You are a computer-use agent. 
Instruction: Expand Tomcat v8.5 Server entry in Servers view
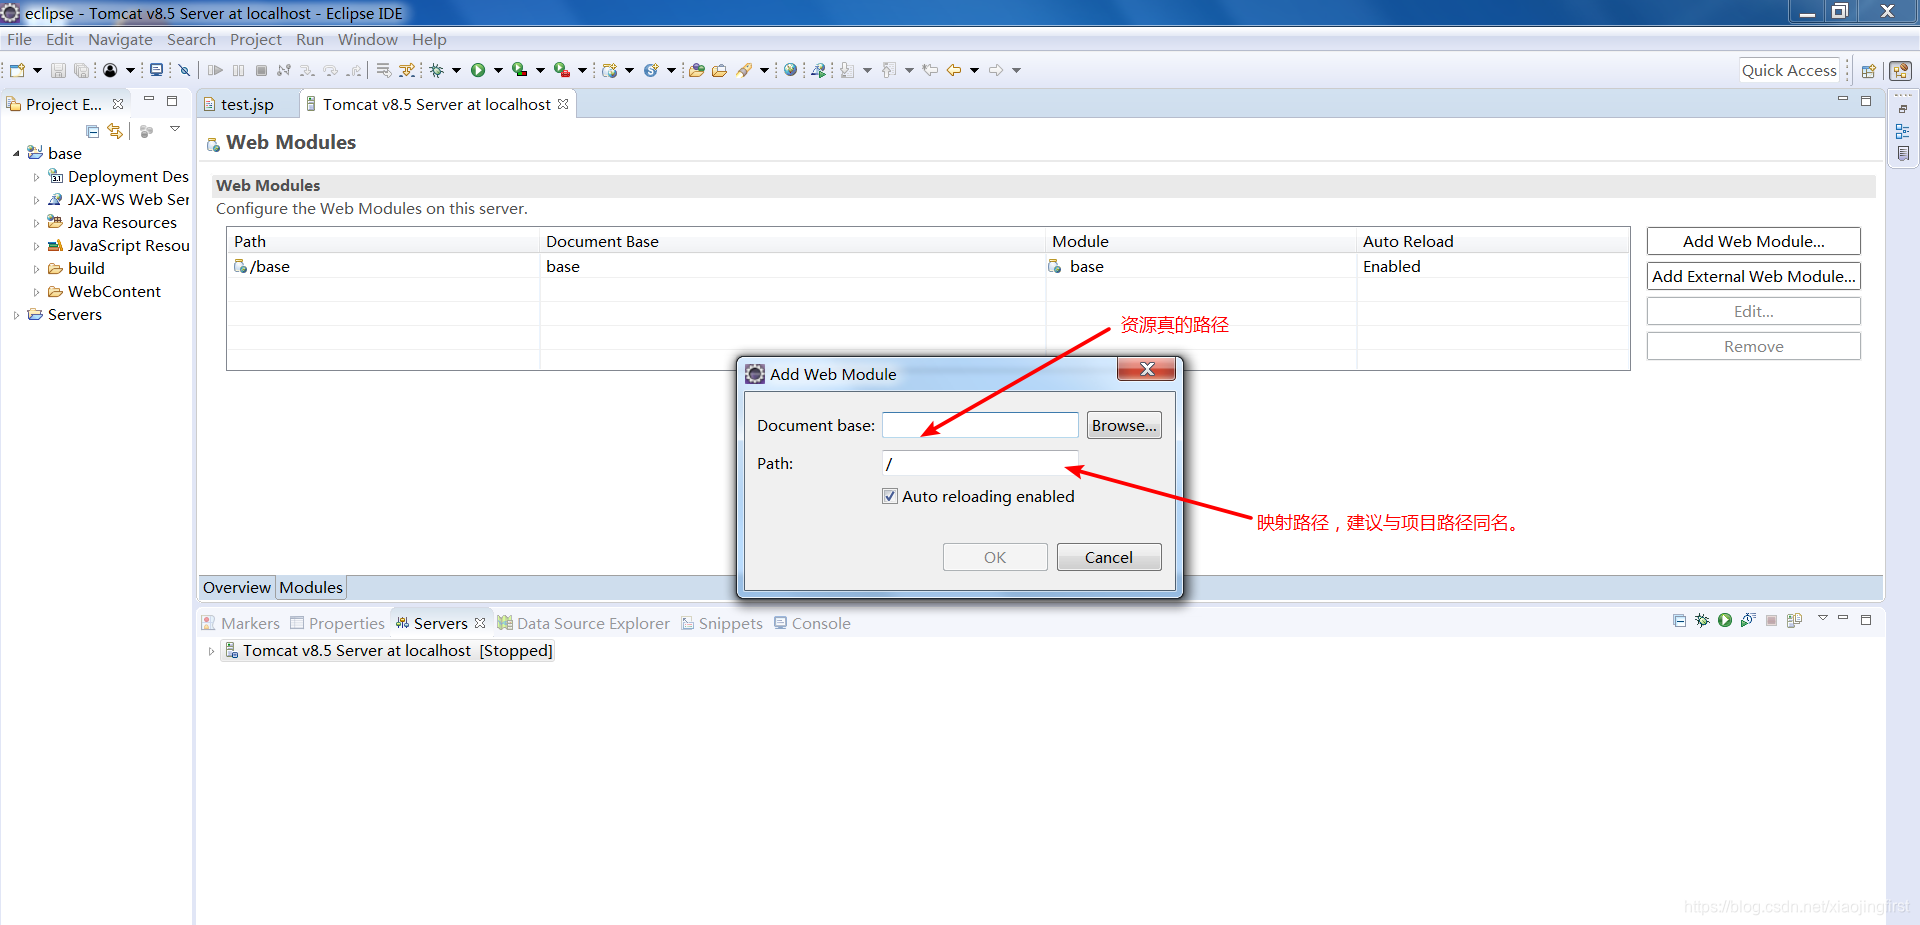point(211,651)
